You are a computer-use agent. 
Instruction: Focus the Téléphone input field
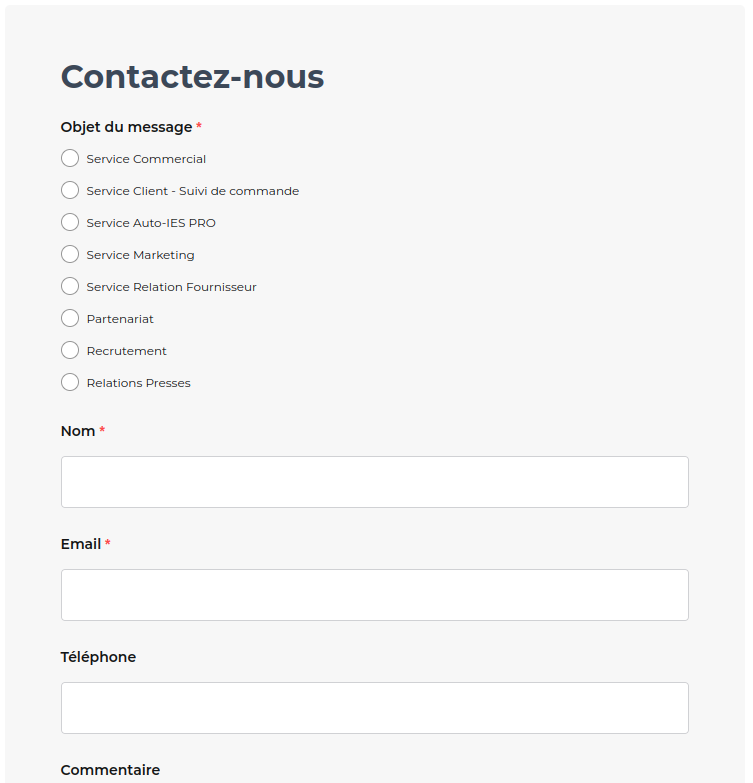click(x=375, y=708)
